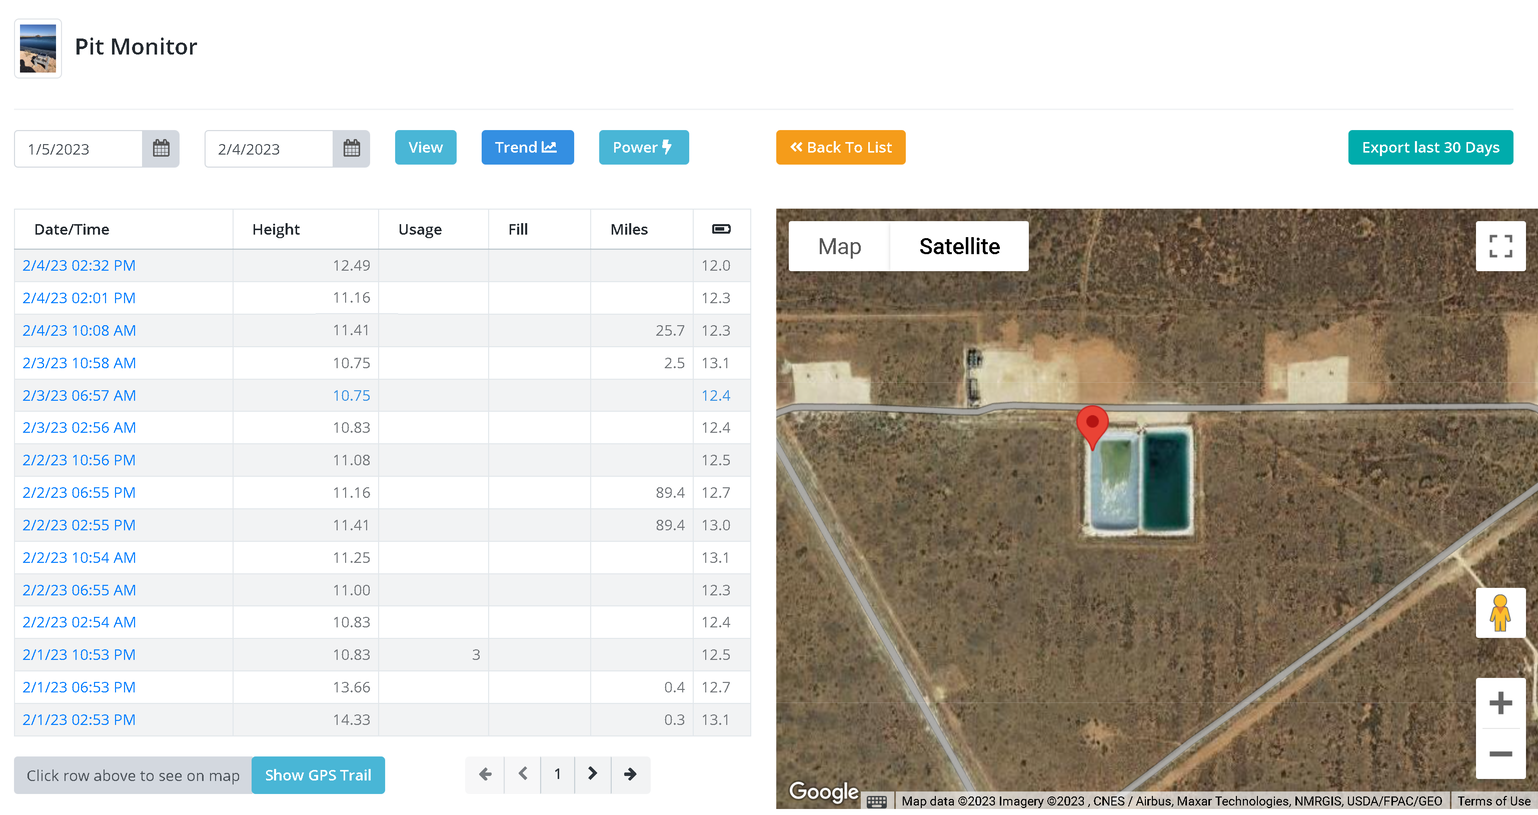The width and height of the screenshot is (1538, 815).
Task: Click the red location pin on map
Action: tap(1092, 424)
